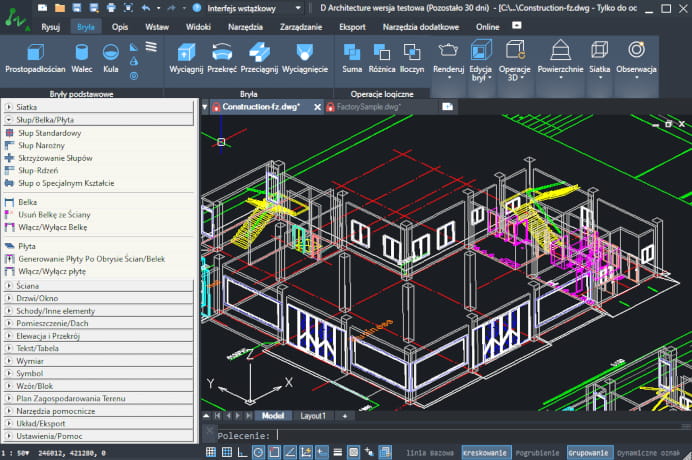
Task: Click the print icon
Action: (111, 8)
